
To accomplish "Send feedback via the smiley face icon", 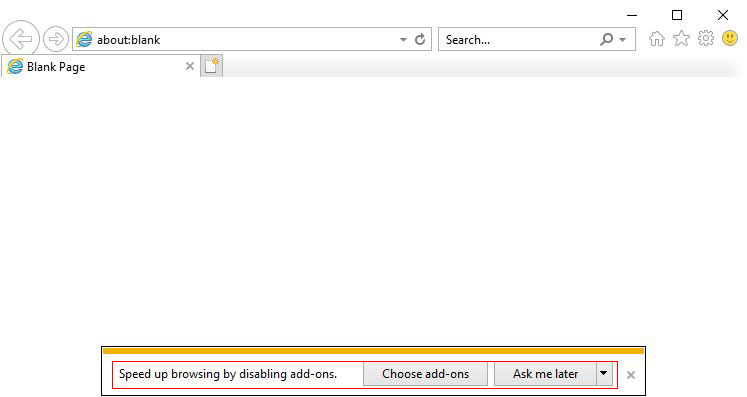I will (730, 38).
